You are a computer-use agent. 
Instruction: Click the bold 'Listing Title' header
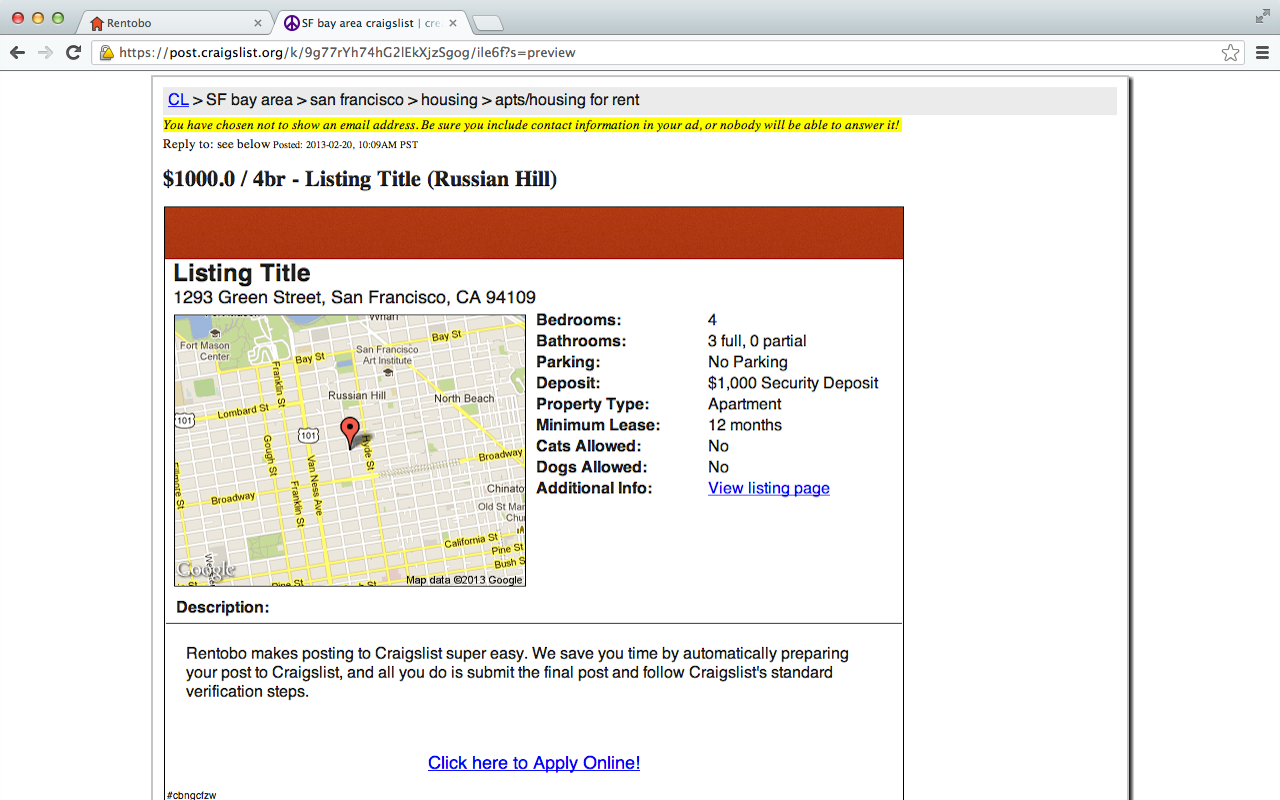click(242, 273)
